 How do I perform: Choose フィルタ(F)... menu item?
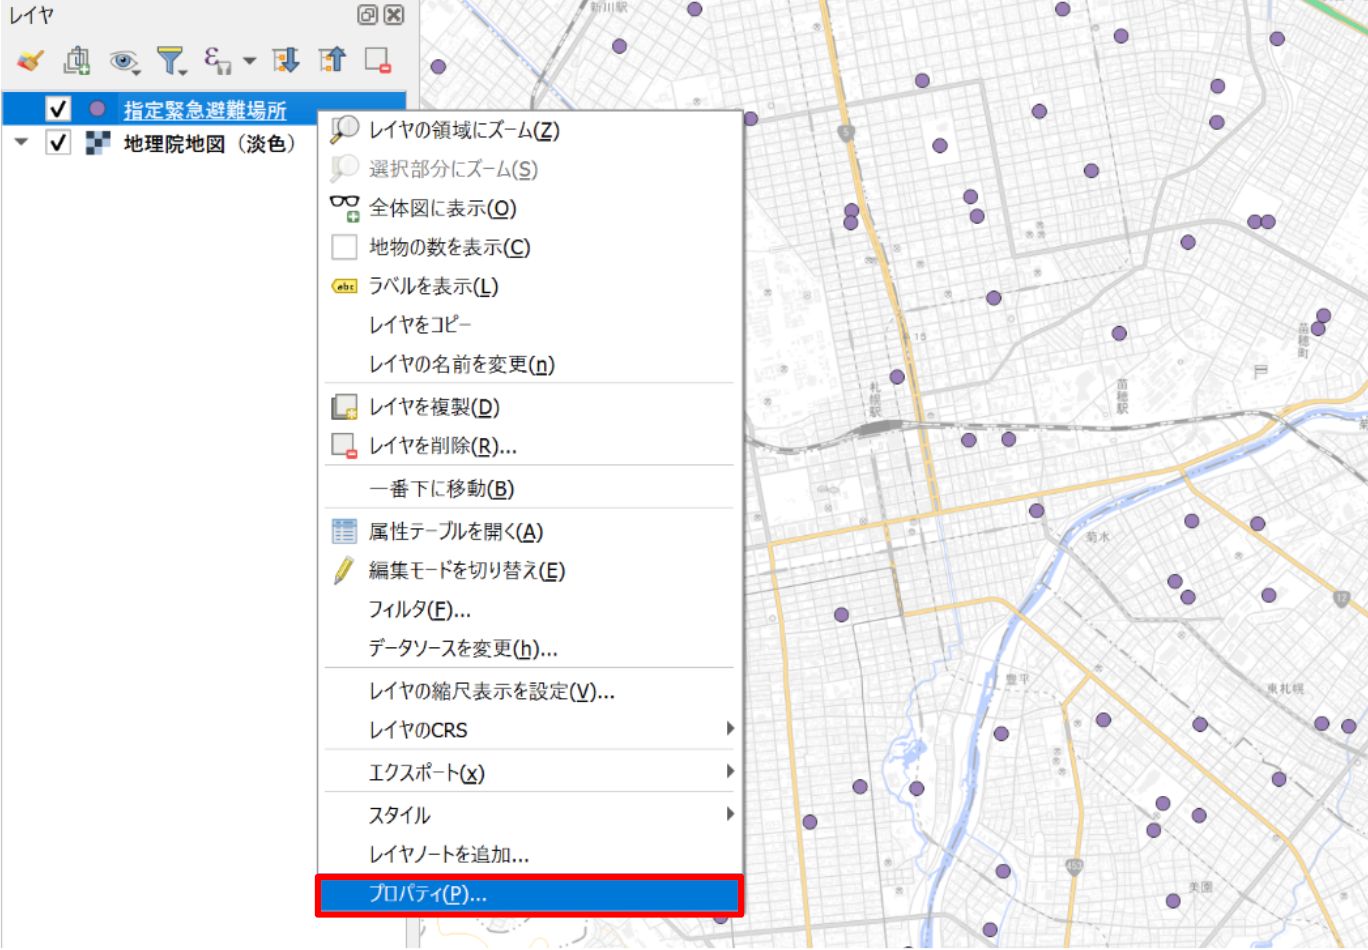(530, 610)
